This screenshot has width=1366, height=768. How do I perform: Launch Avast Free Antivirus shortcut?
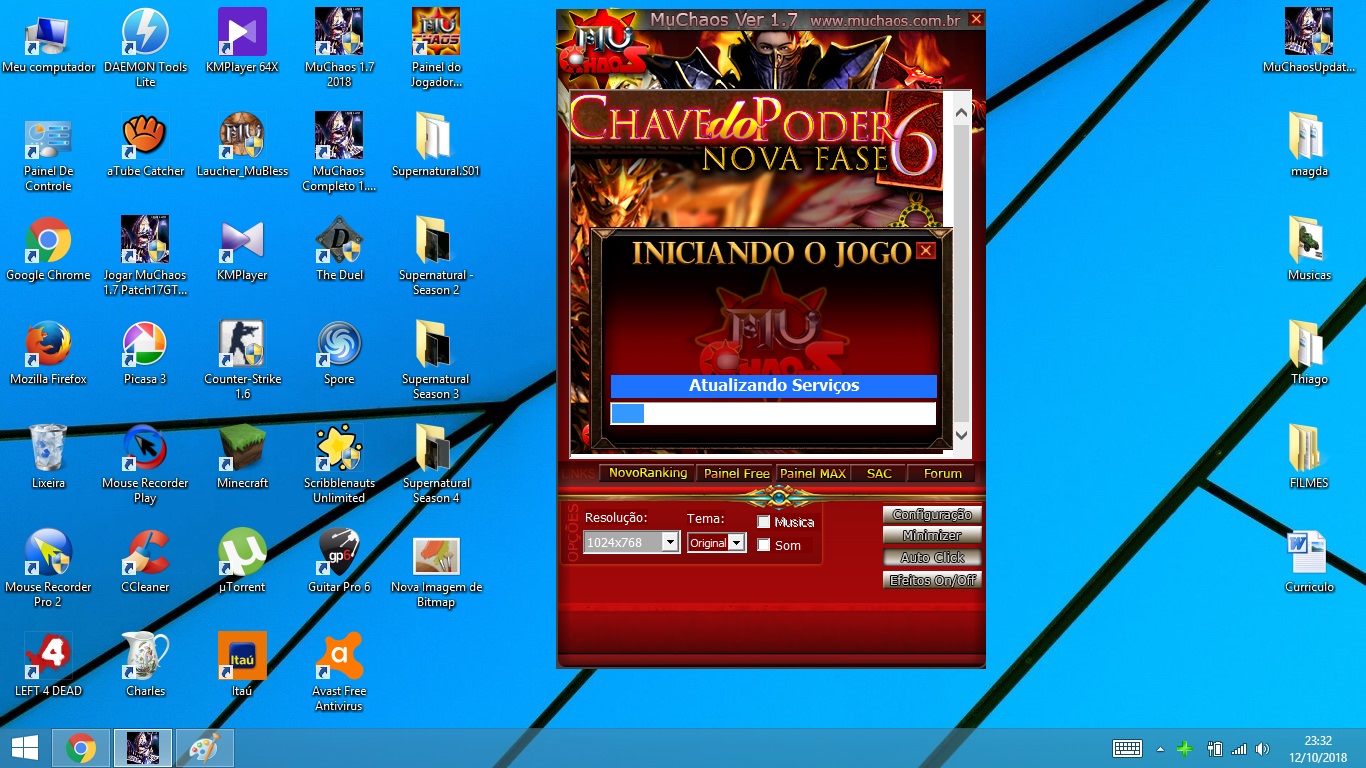click(x=339, y=672)
